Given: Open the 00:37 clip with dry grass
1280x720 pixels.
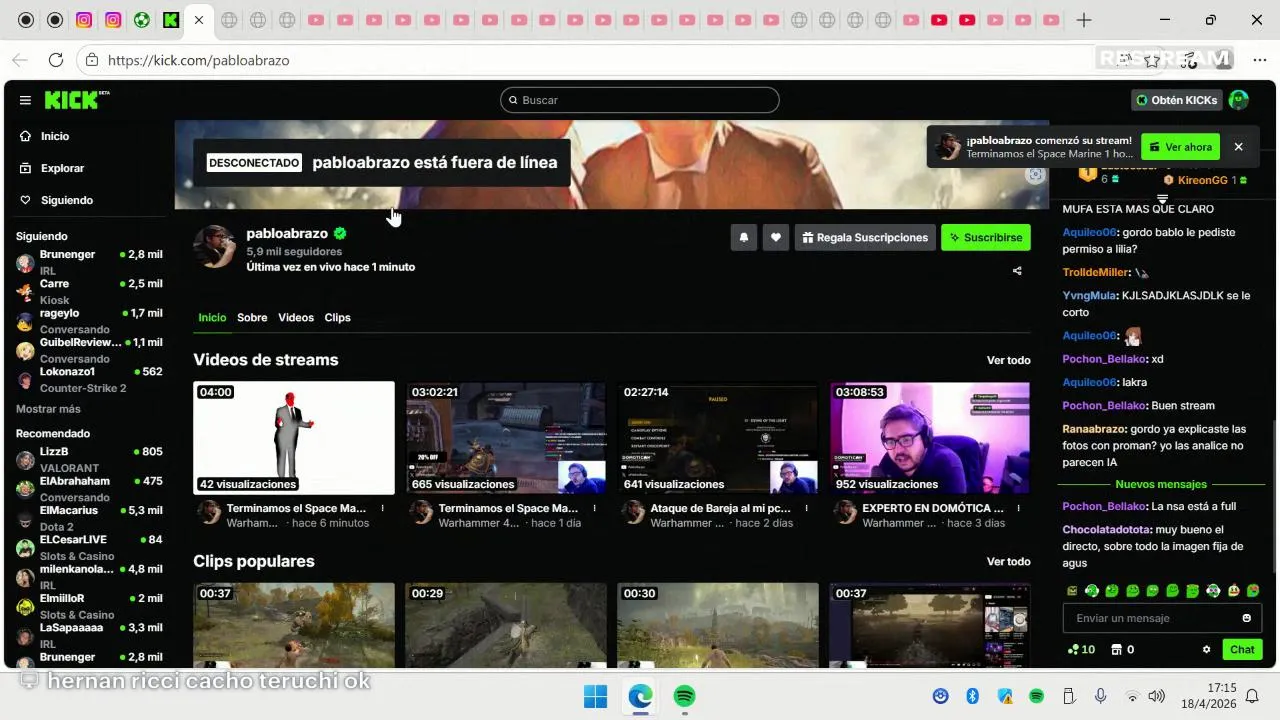Looking at the screenshot, I should [294, 625].
